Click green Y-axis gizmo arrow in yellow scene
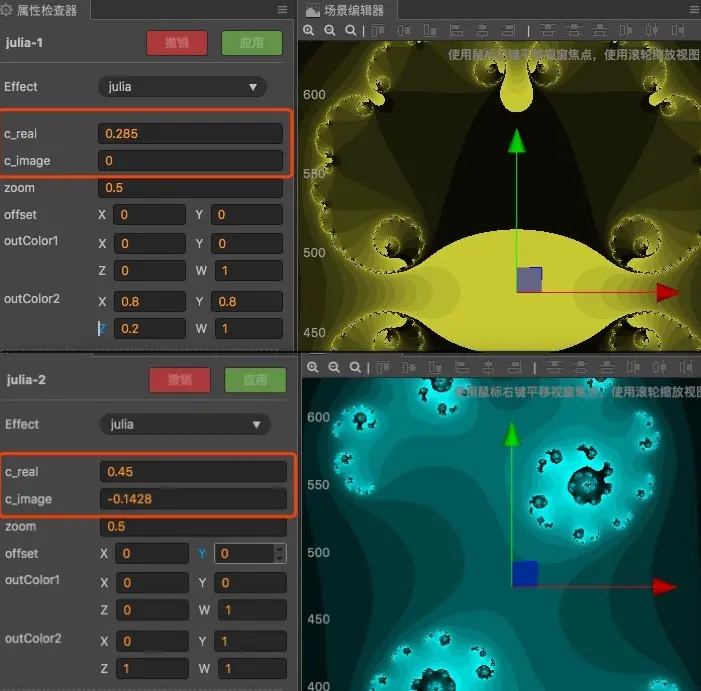The height and width of the screenshot is (691, 701). pos(517,141)
